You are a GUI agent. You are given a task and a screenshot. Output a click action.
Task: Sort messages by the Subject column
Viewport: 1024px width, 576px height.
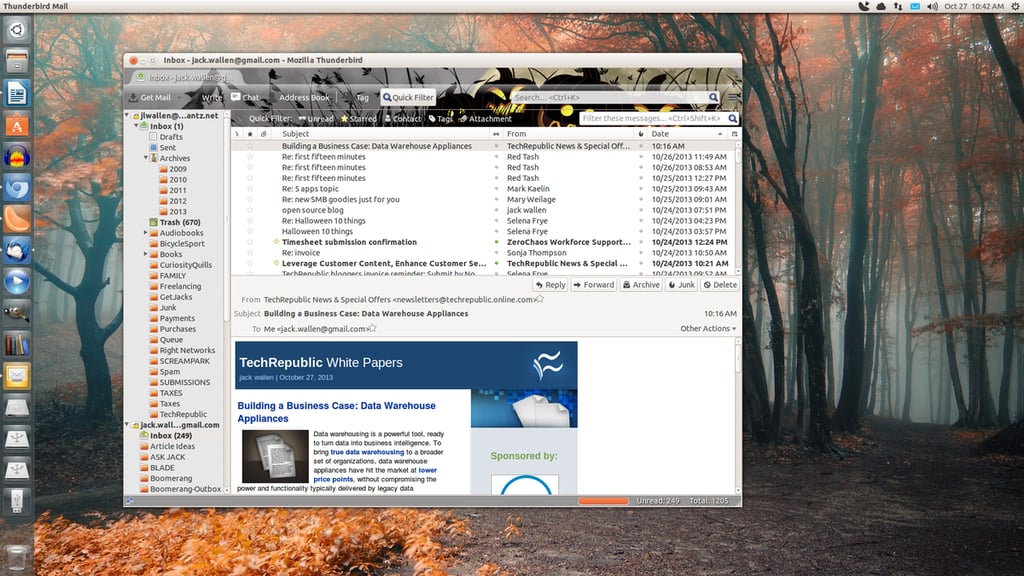381,134
